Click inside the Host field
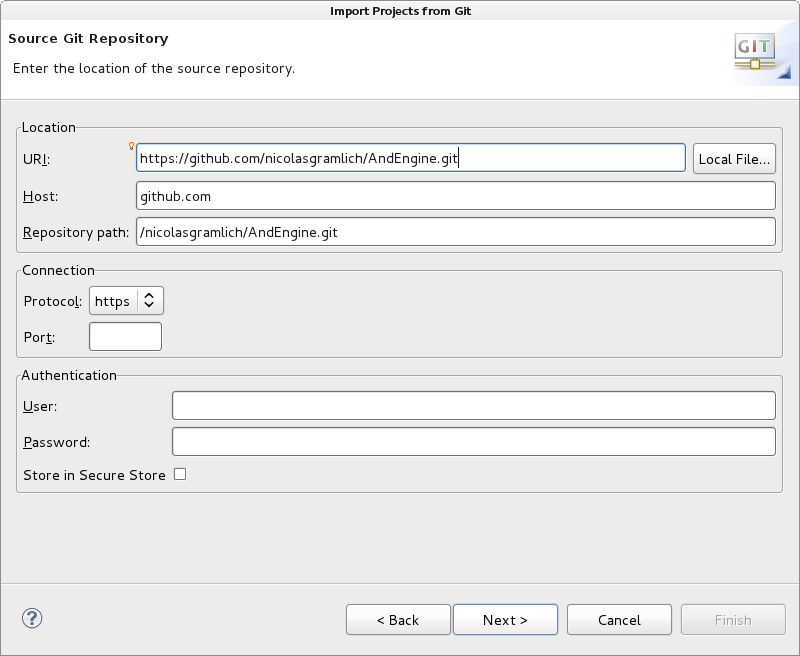Image resolution: width=800 pixels, height=656 pixels. pos(455,196)
